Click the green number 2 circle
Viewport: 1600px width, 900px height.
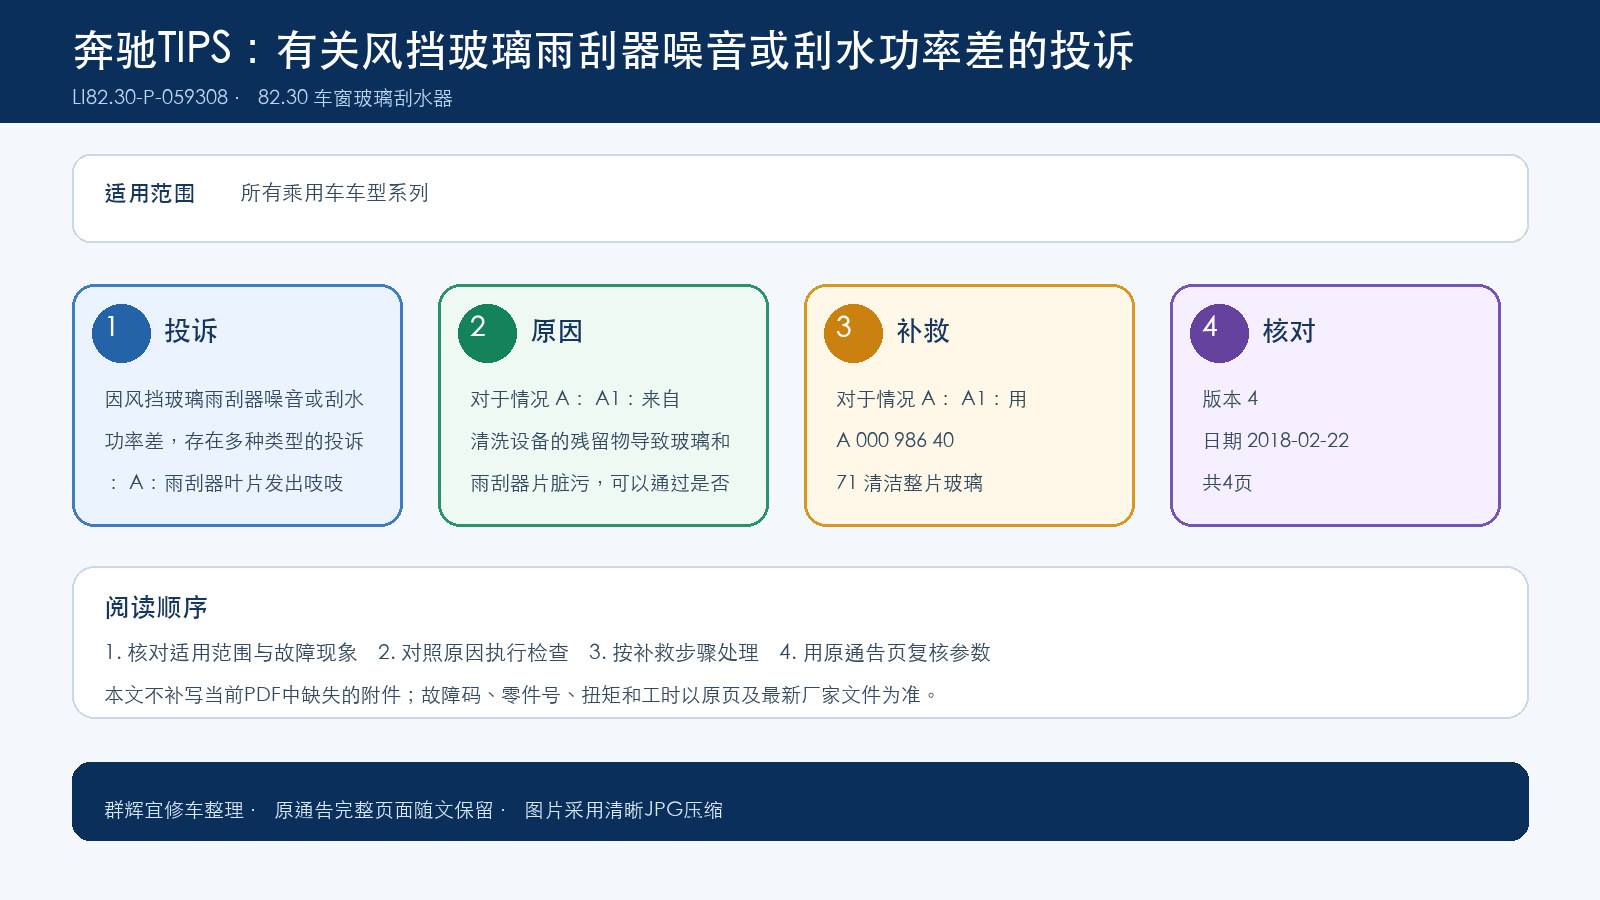[x=487, y=333]
